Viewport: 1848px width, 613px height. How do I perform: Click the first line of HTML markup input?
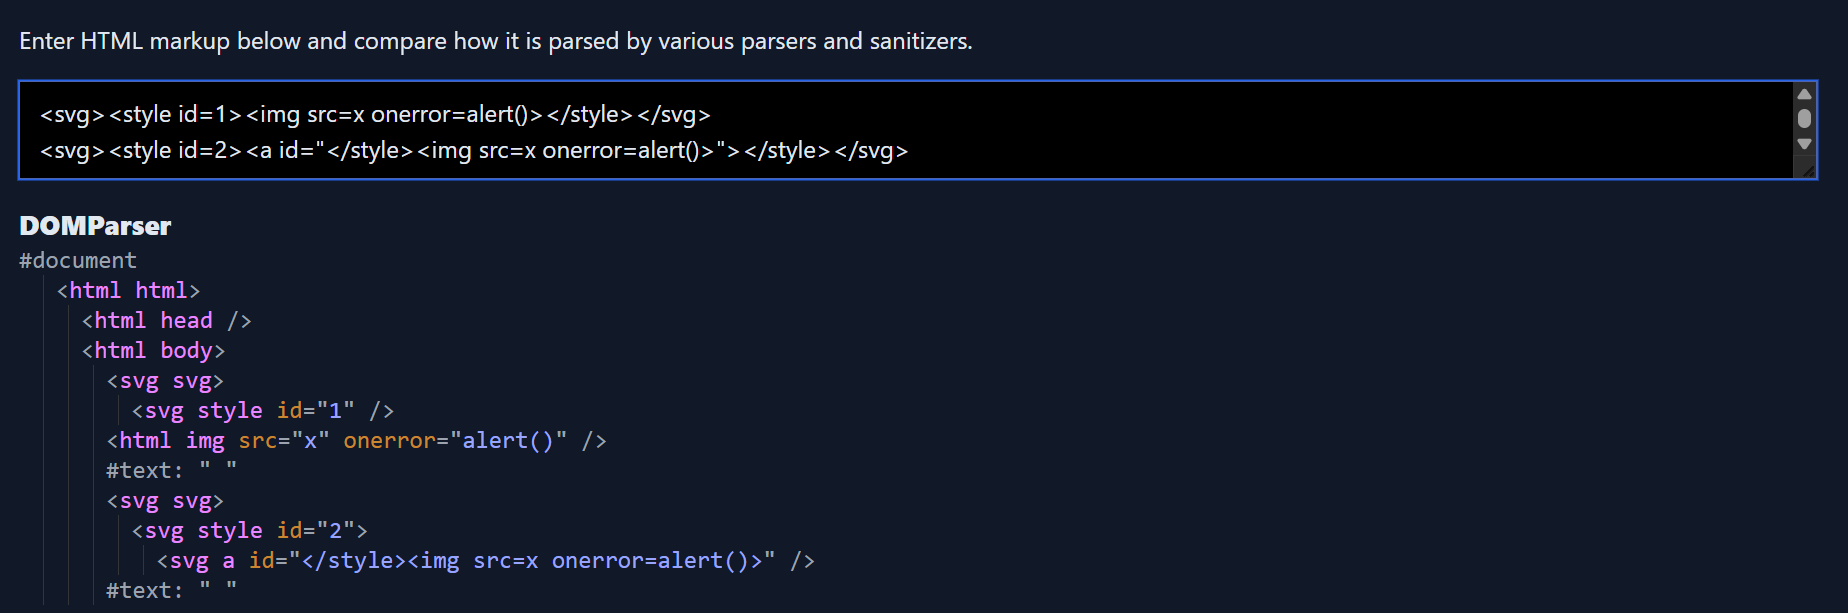(375, 115)
